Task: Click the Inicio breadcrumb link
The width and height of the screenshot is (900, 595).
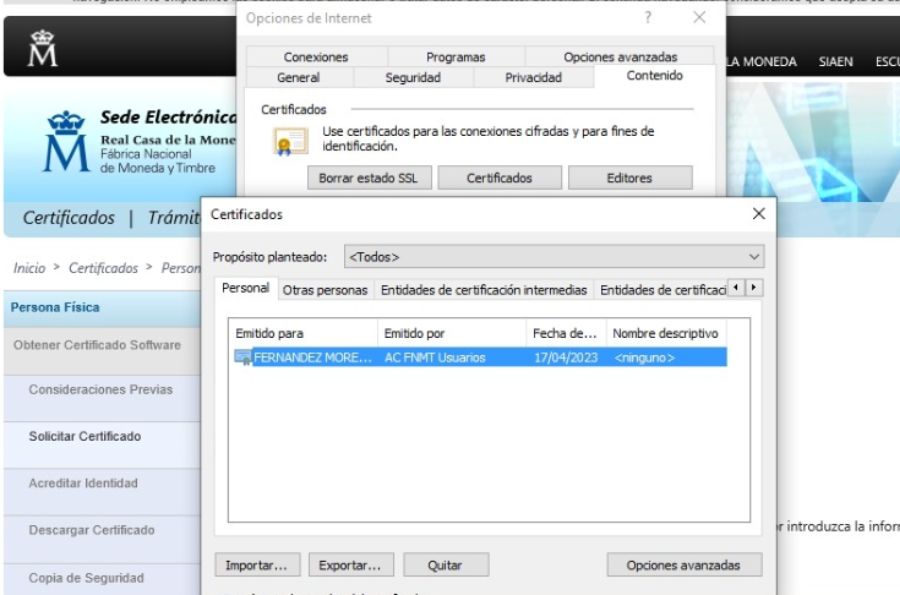Action: tap(29, 268)
